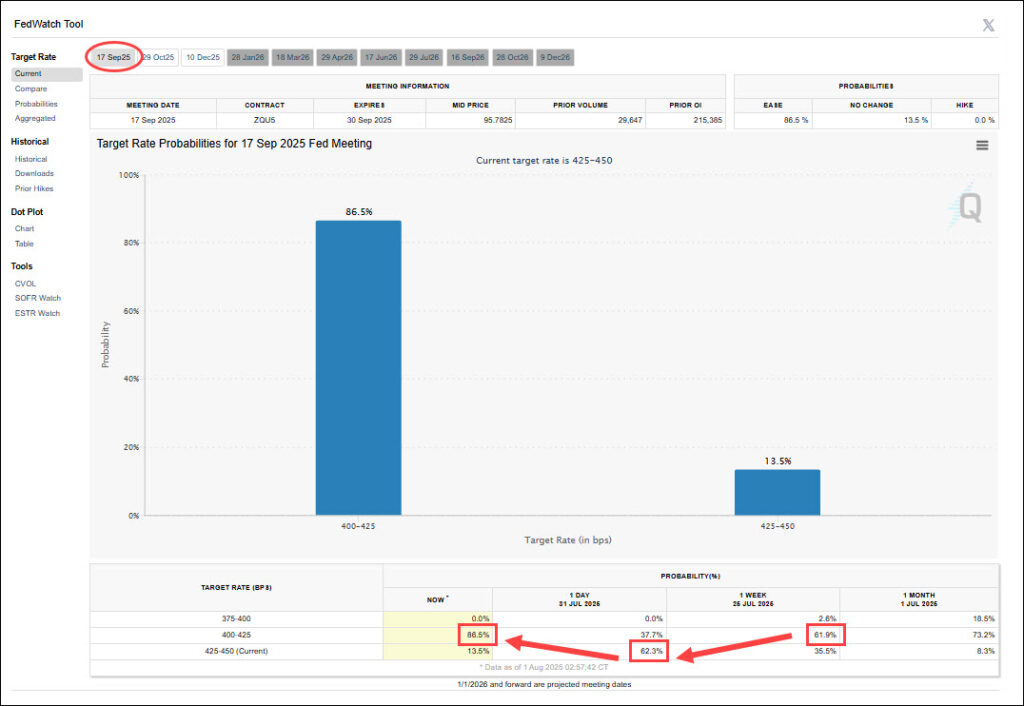Select the 17 Sep25 meeting tab
Screen dimensions: 1024x706
click(113, 58)
